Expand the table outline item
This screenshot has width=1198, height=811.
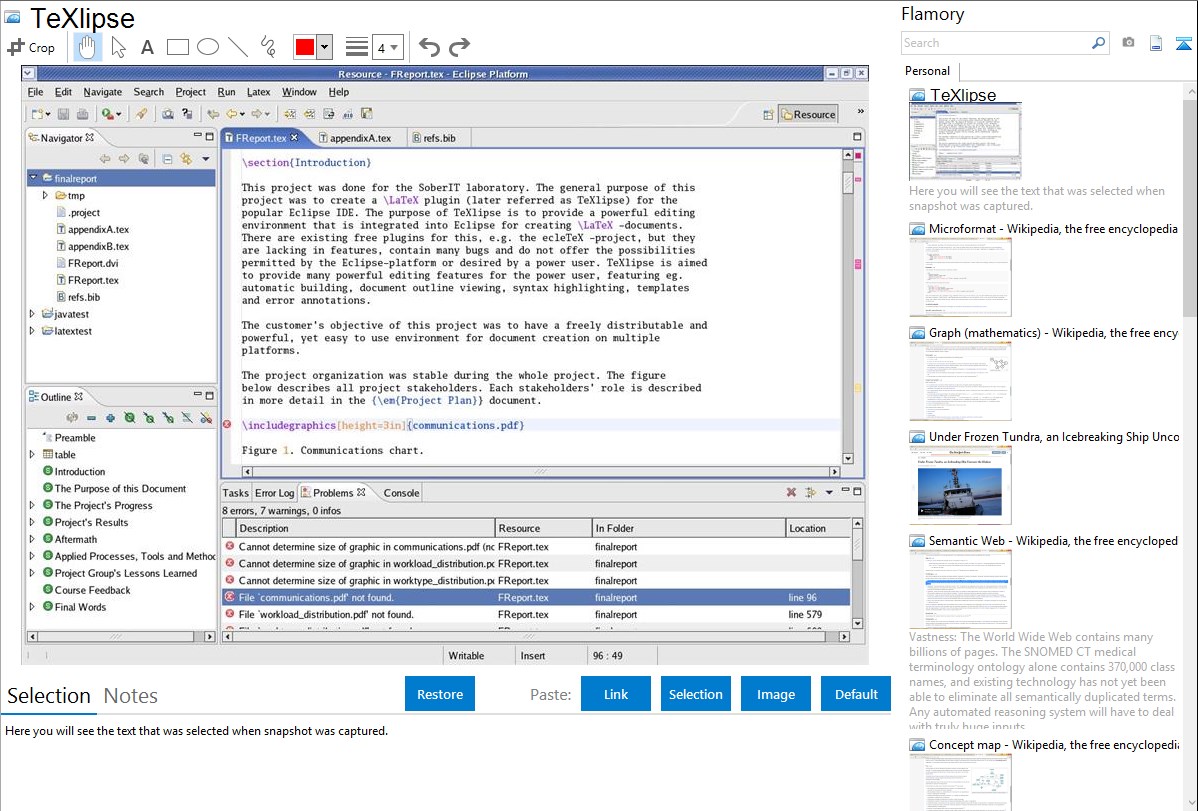32,455
